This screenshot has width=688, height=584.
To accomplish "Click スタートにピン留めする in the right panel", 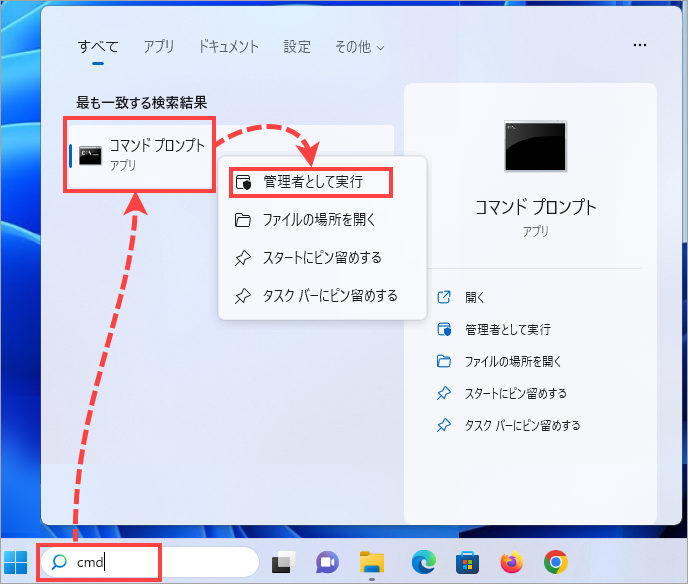I will (516, 394).
